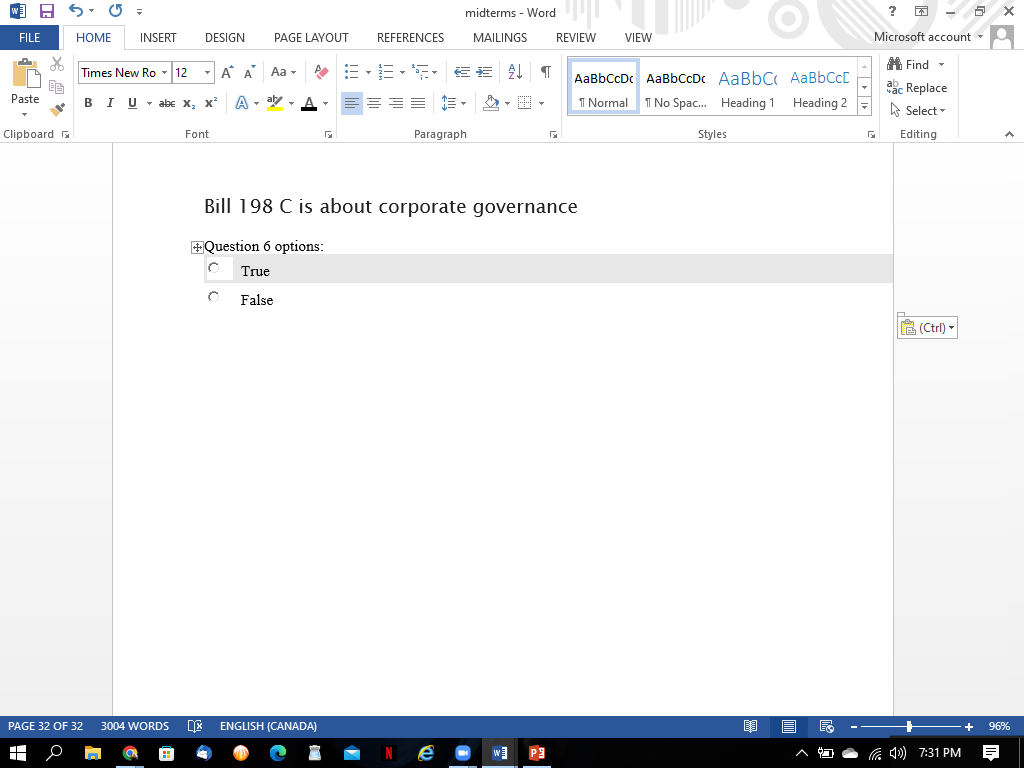Viewport: 1024px width, 768px height.
Task: Apply underline to selected text
Action: click(130, 102)
